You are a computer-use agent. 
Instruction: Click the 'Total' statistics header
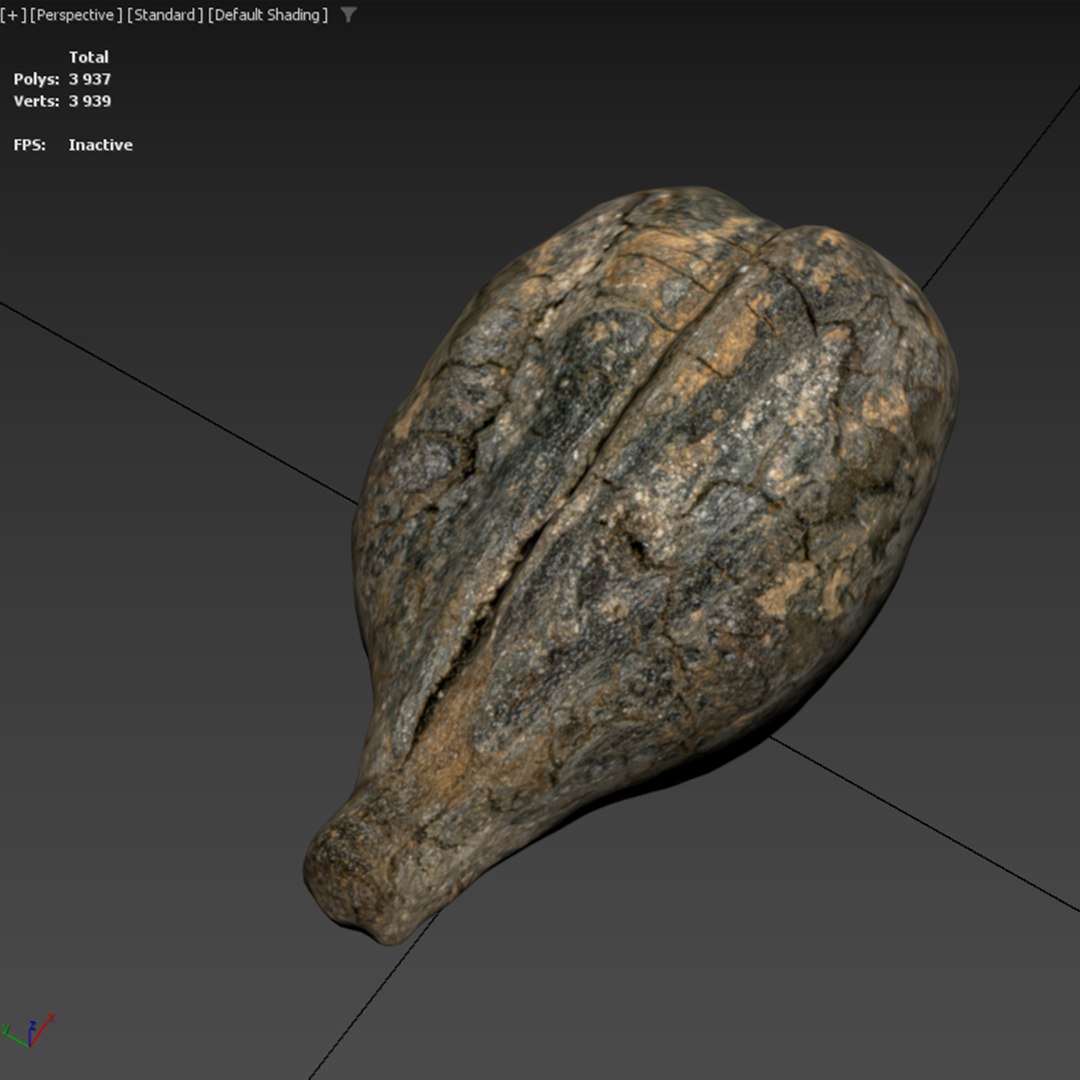click(x=89, y=57)
